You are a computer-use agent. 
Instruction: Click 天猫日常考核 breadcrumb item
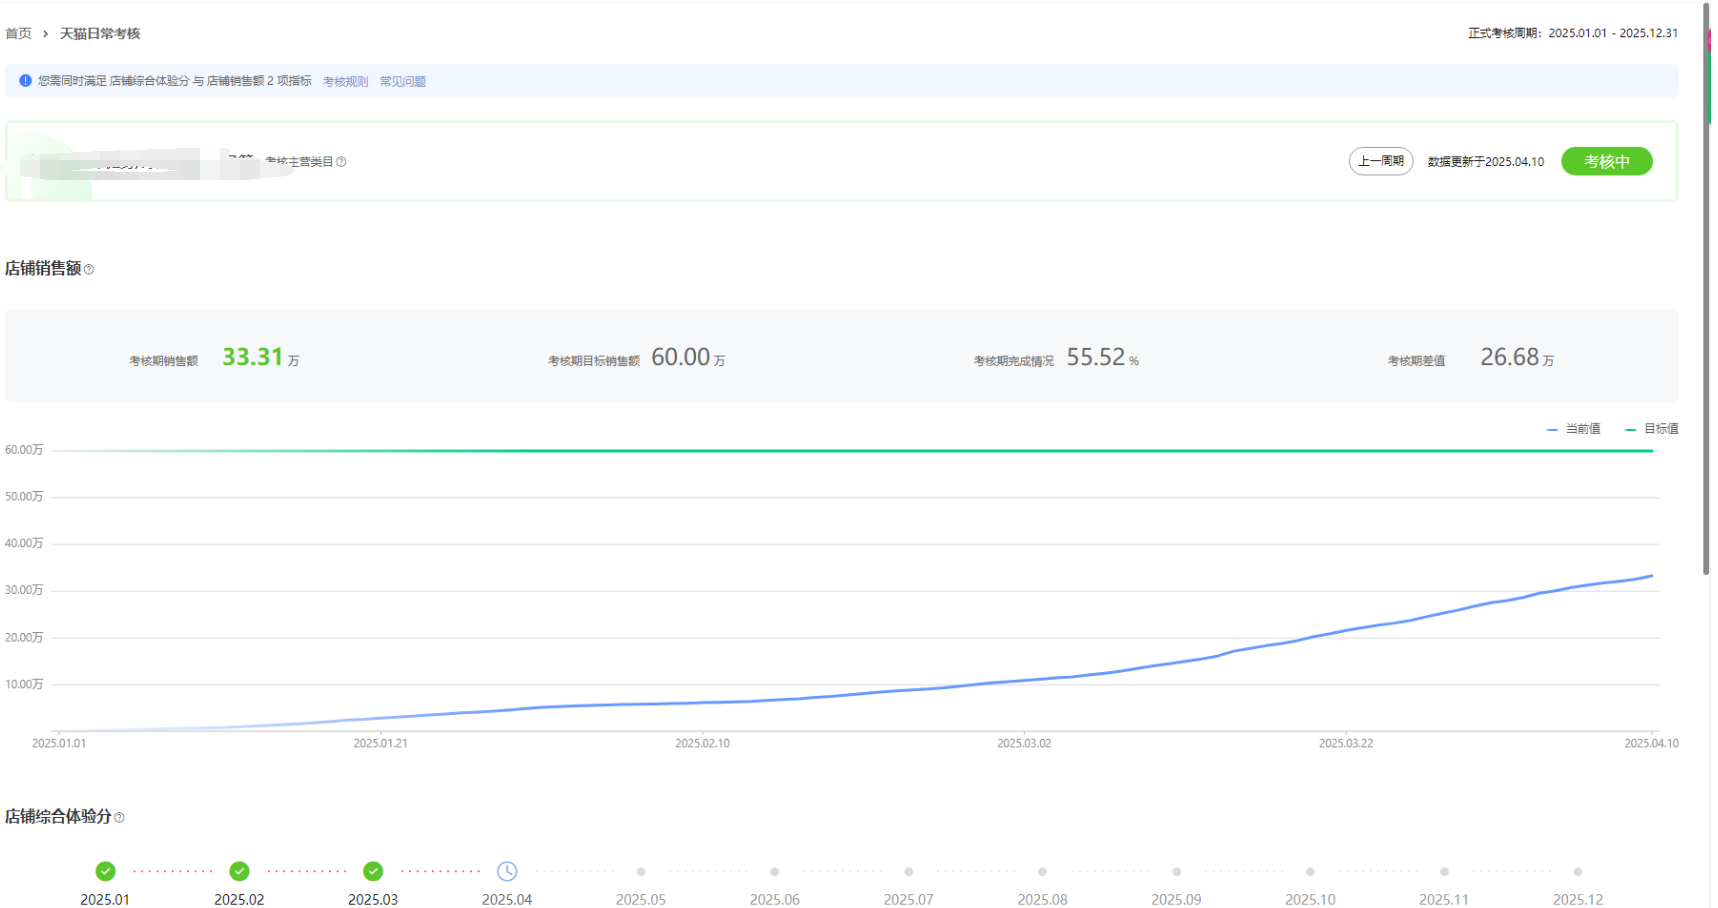pos(100,34)
